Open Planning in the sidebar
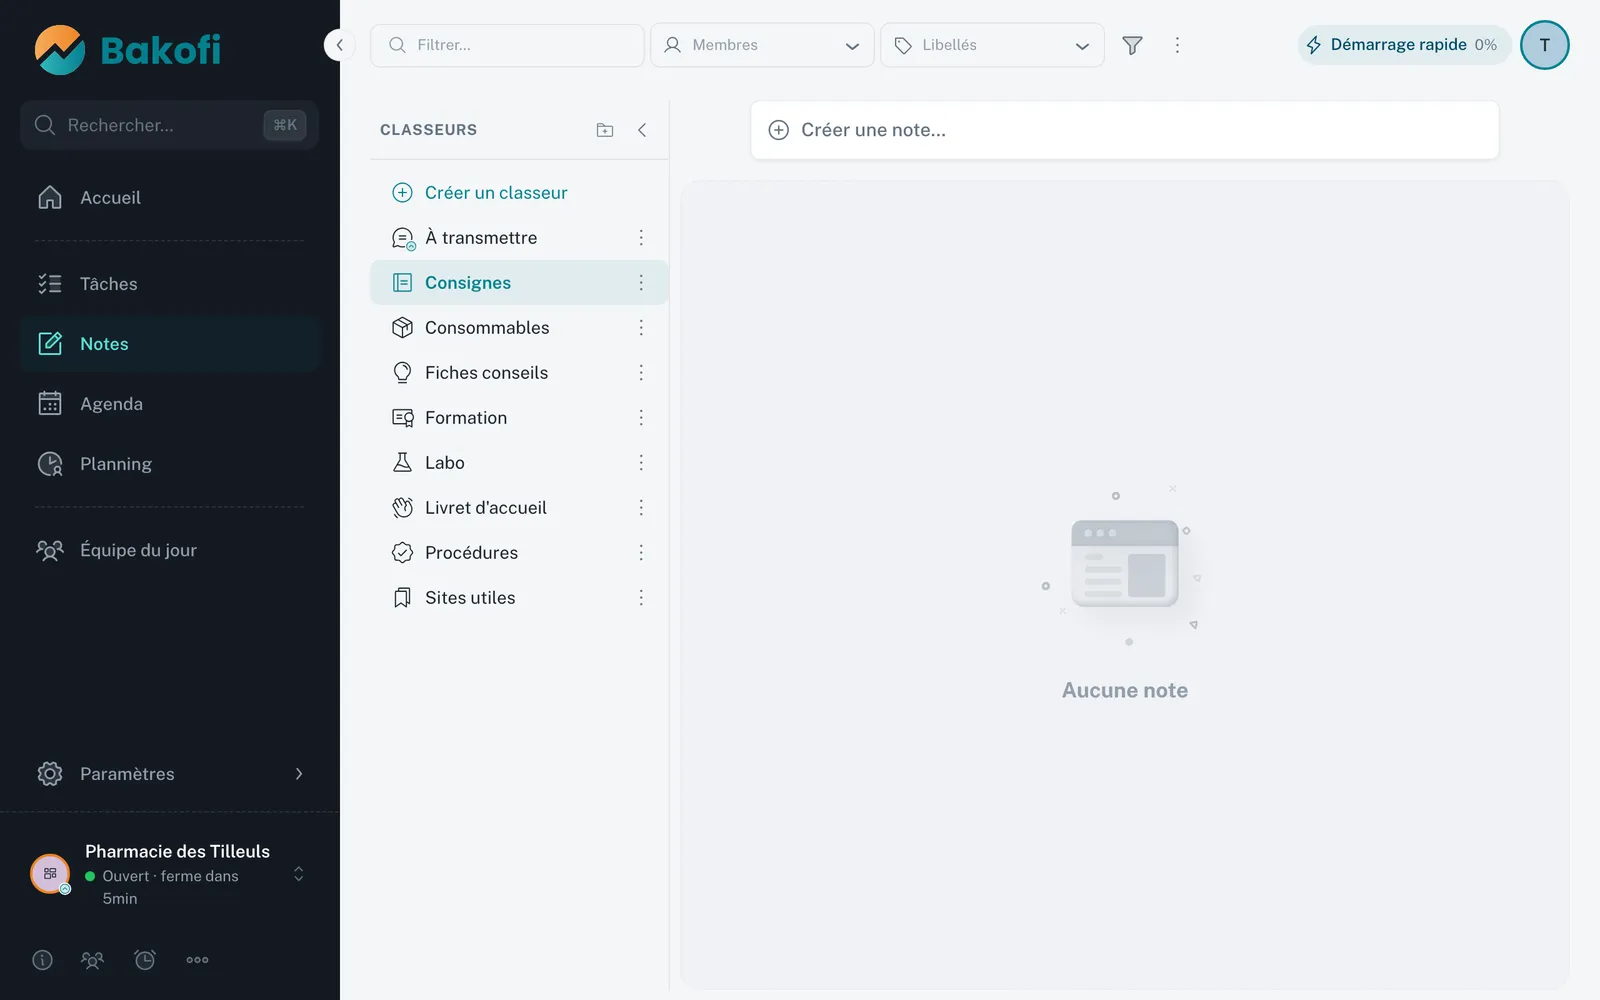Viewport: 1600px width, 1000px height. (x=170, y=464)
